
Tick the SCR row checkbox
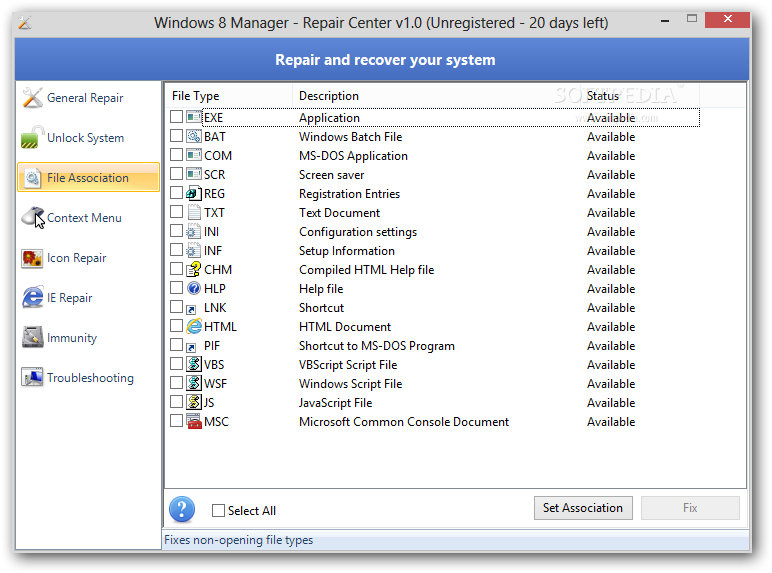pyautogui.click(x=176, y=174)
